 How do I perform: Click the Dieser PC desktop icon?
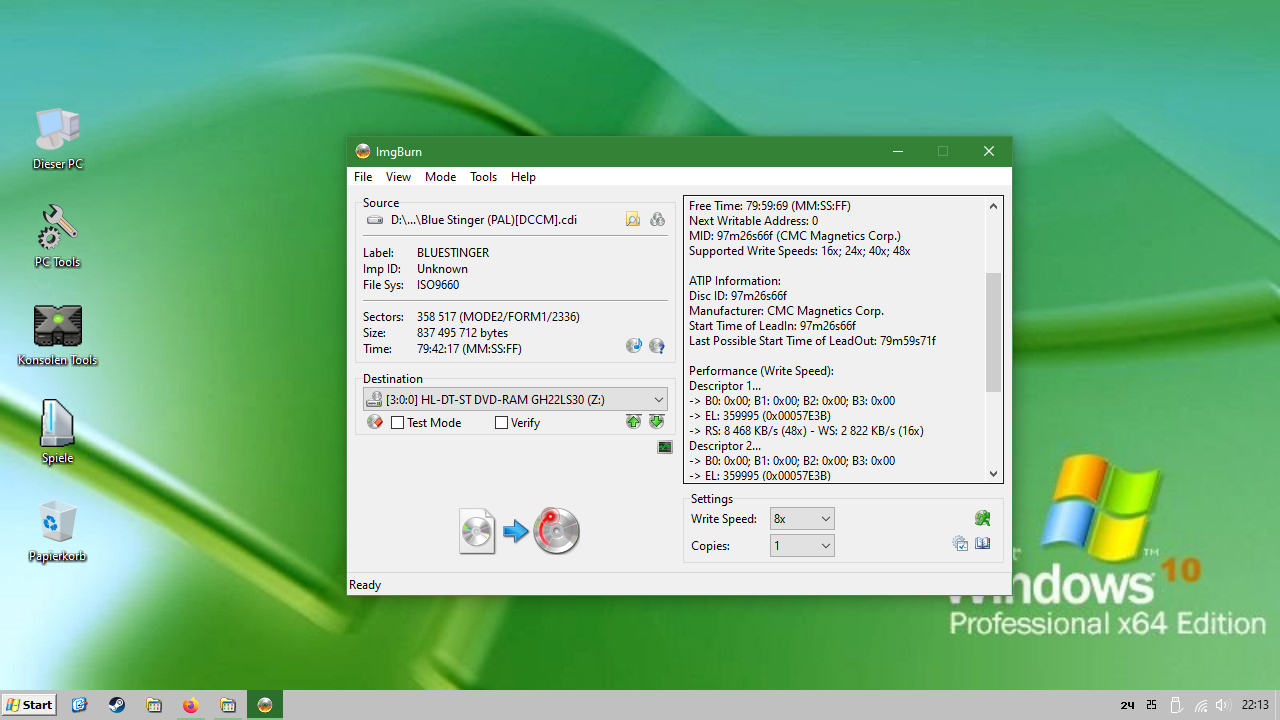(58, 138)
